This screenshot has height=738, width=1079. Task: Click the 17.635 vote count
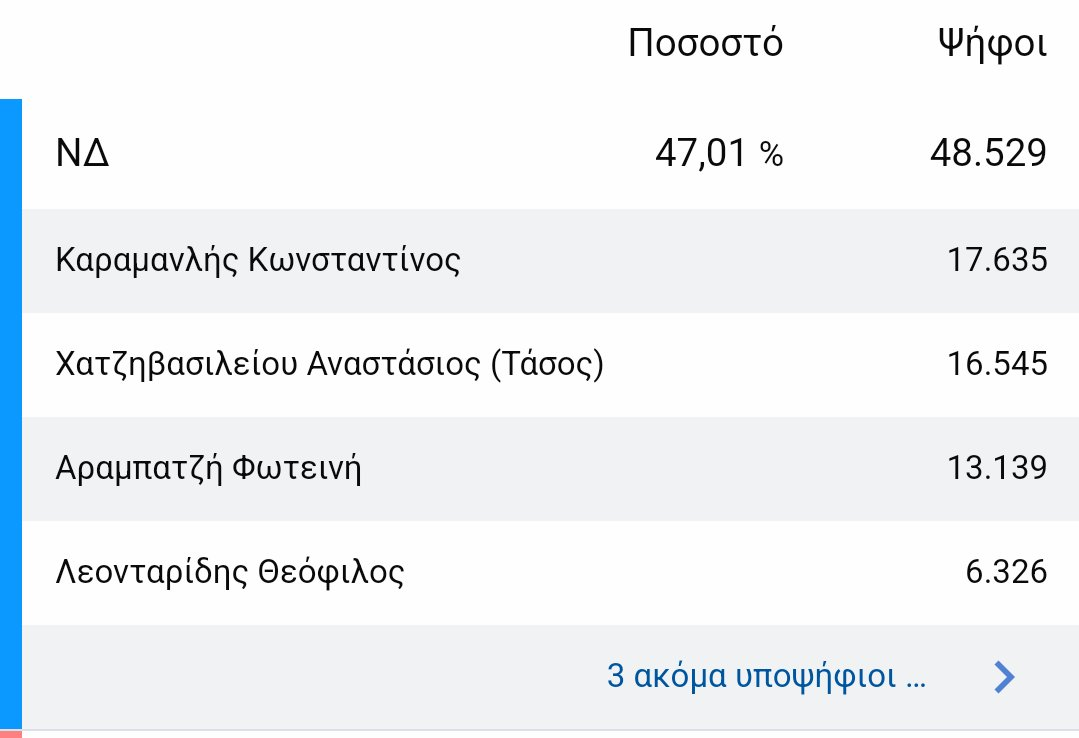(x=997, y=261)
